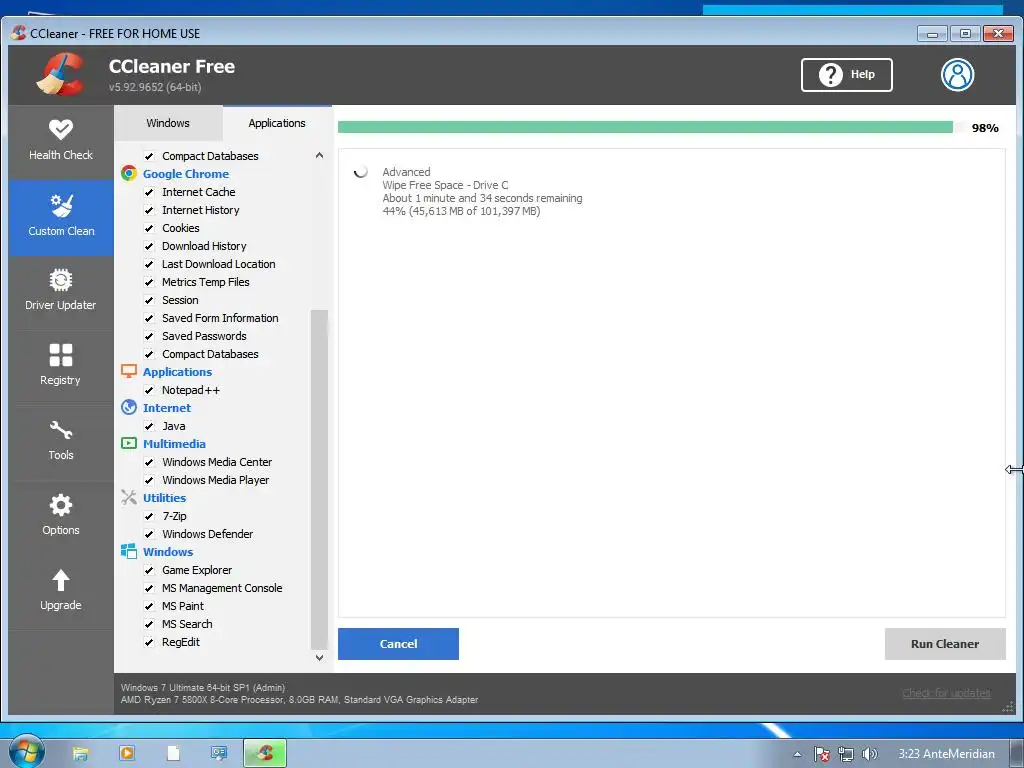
Task: Toggle the MS Management Console checkbox
Action: click(x=149, y=588)
